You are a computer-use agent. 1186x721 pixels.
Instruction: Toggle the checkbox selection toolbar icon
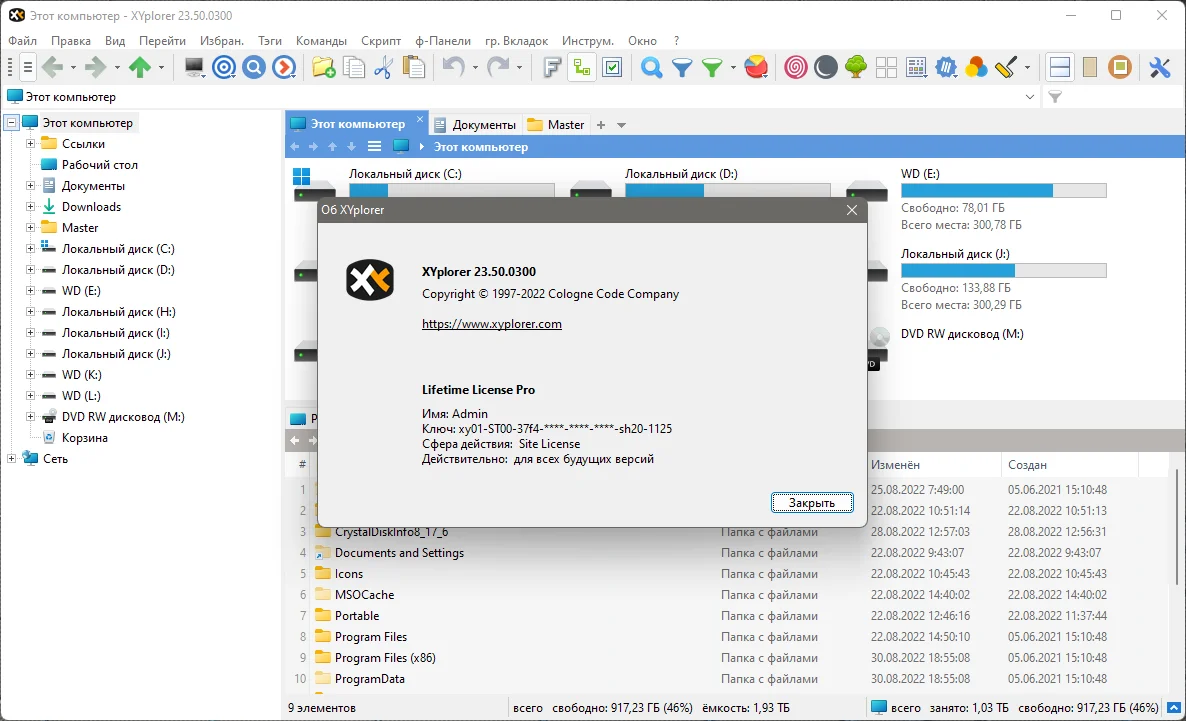pos(612,67)
